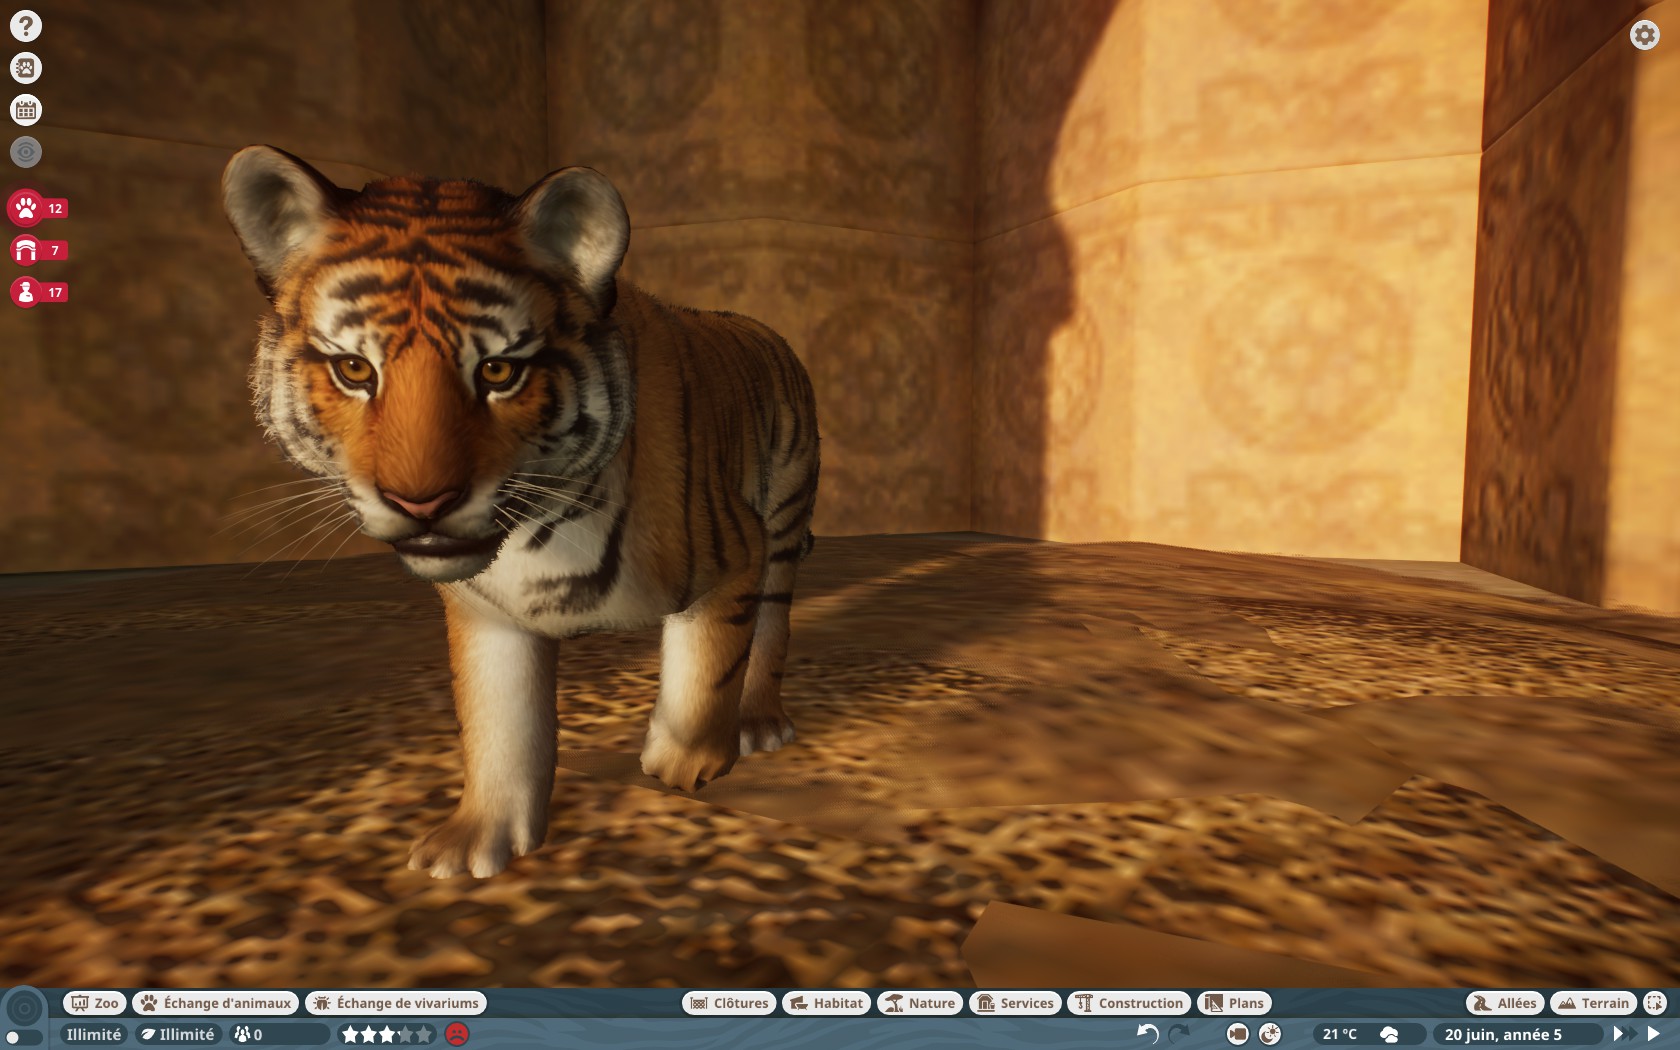Open settings gear icon
1680x1050 pixels.
[x=1644, y=35]
